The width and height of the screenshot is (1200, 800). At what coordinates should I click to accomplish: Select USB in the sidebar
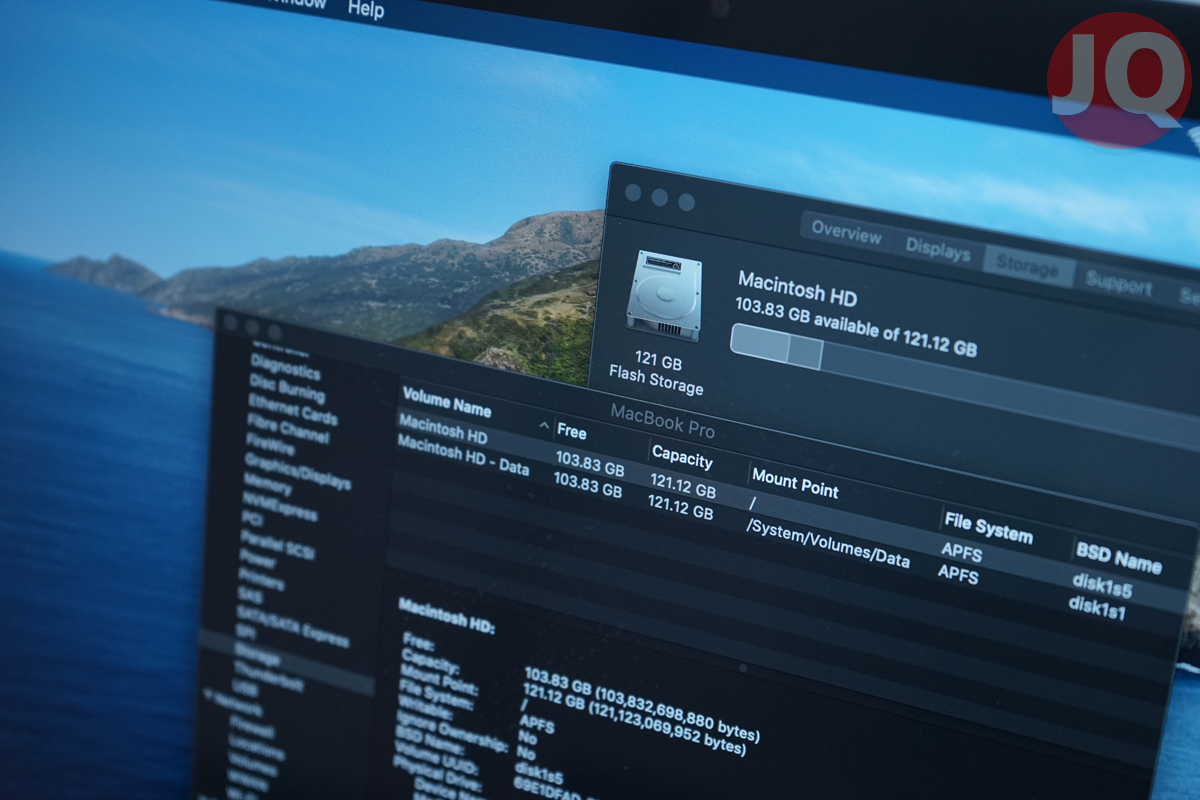tap(245, 689)
